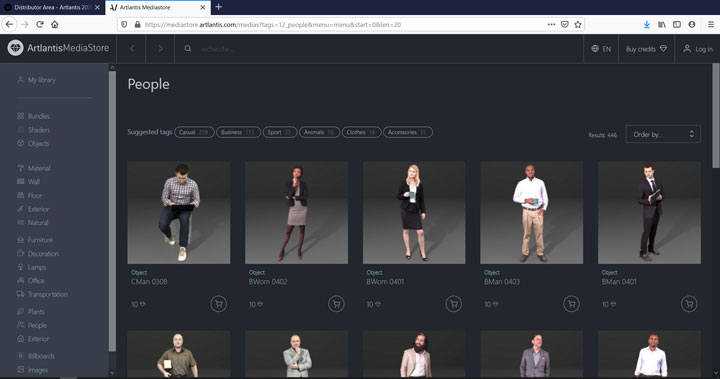Image resolution: width=720 pixels, height=379 pixels.
Task: Open Firefox library icon
Action: (x=662, y=24)
